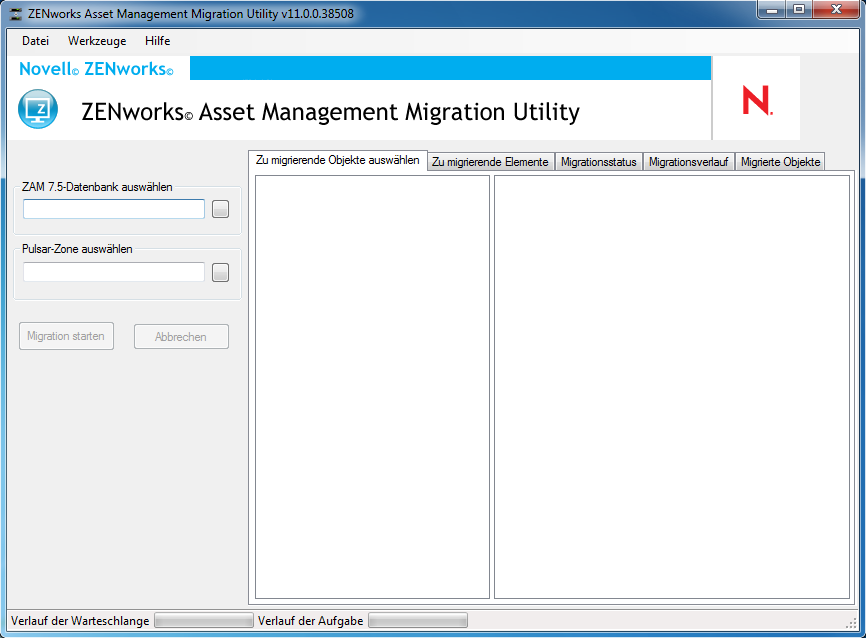This screenshot has width=866, height=638.
Task: Click browse button next to Pulsar-Zone field
Action: coord(220,272)
